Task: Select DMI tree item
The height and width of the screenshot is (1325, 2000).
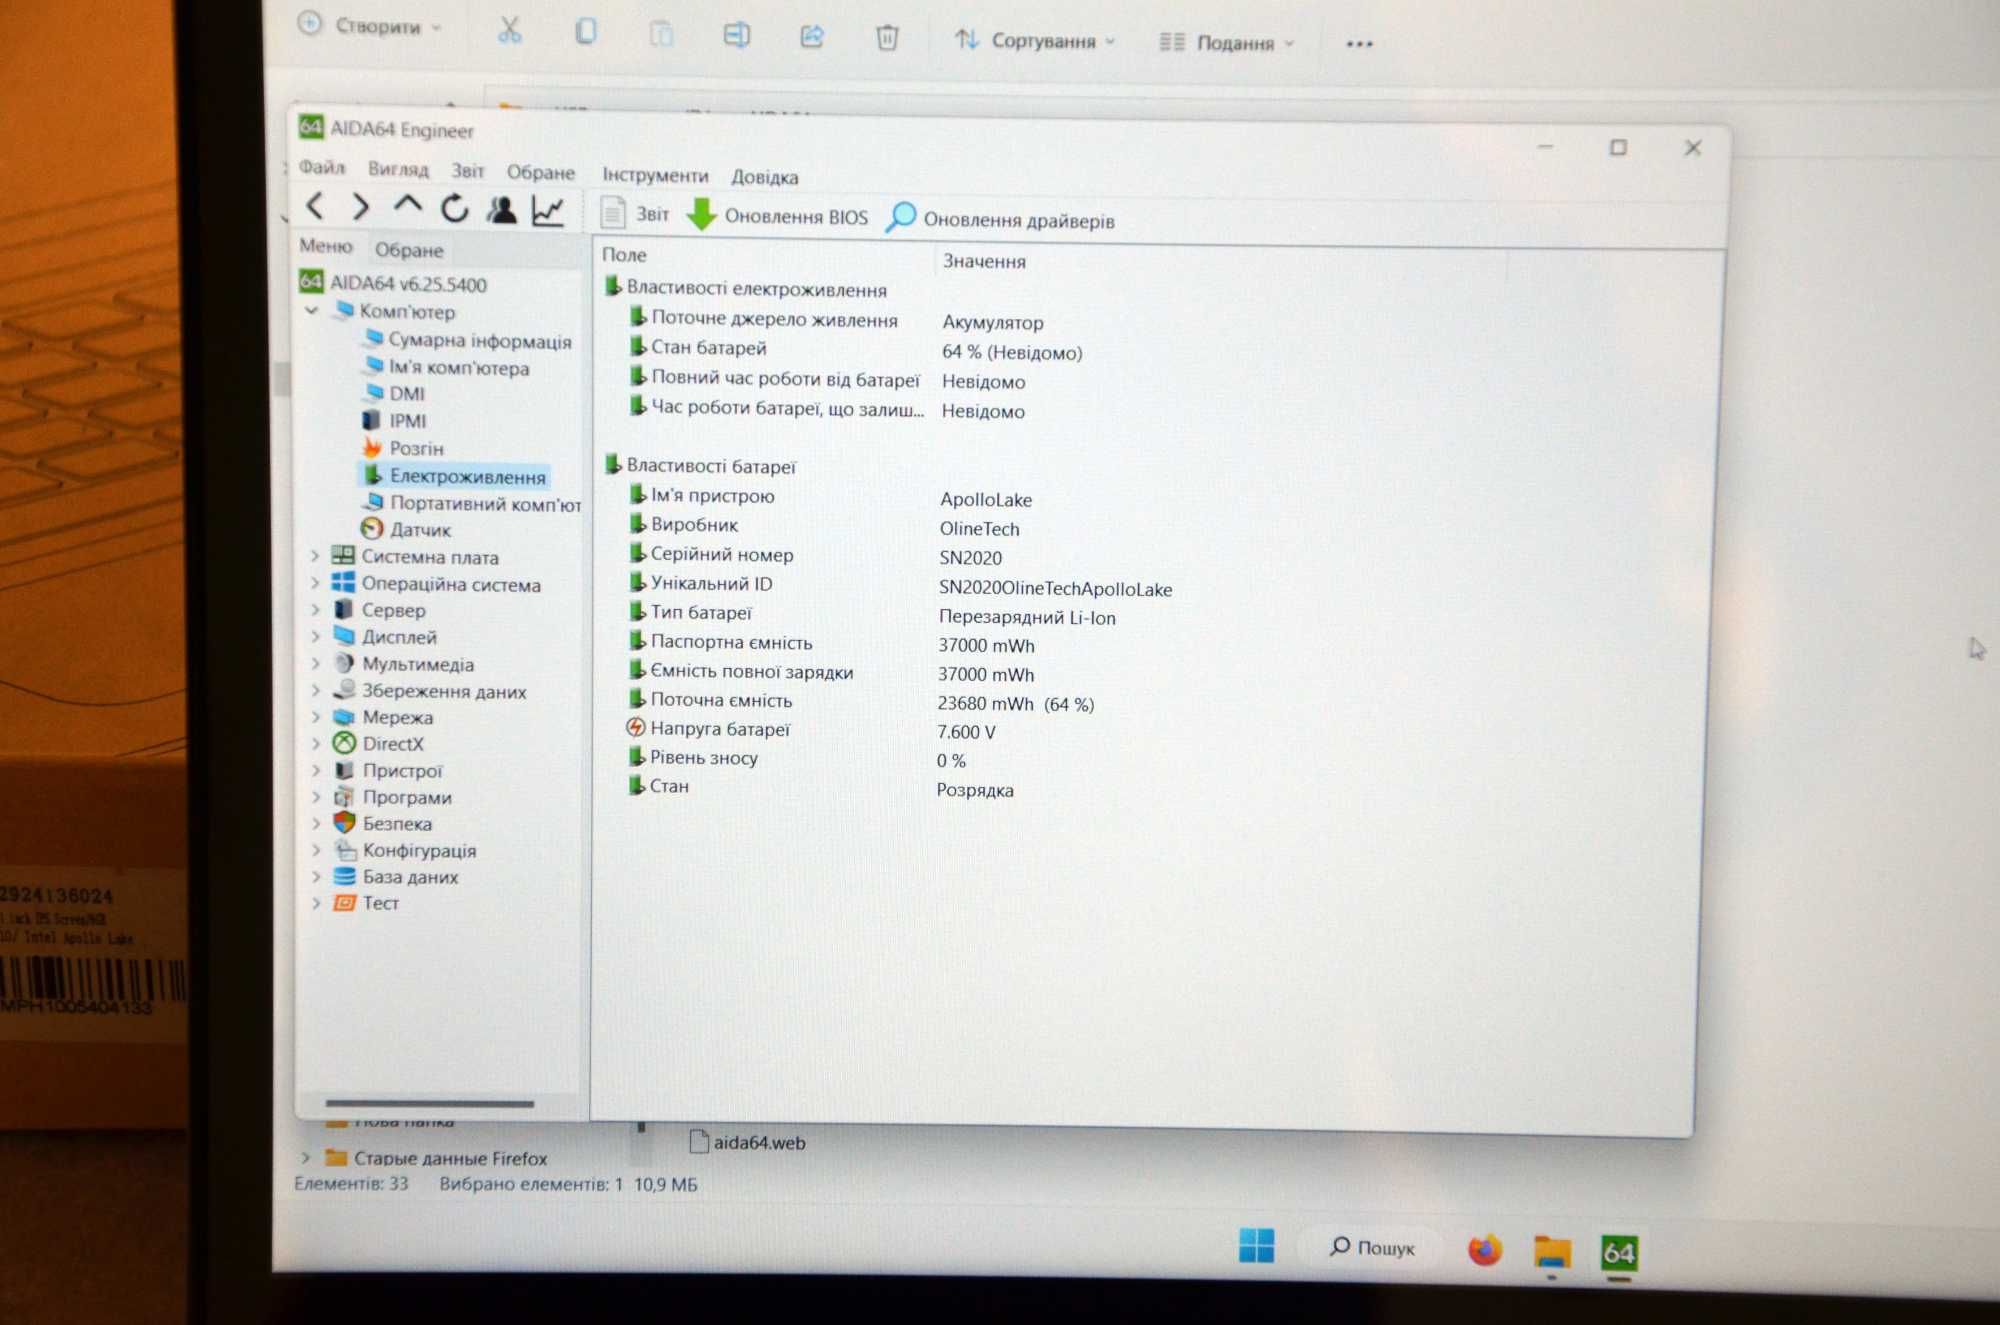Action: pos(395,394)
